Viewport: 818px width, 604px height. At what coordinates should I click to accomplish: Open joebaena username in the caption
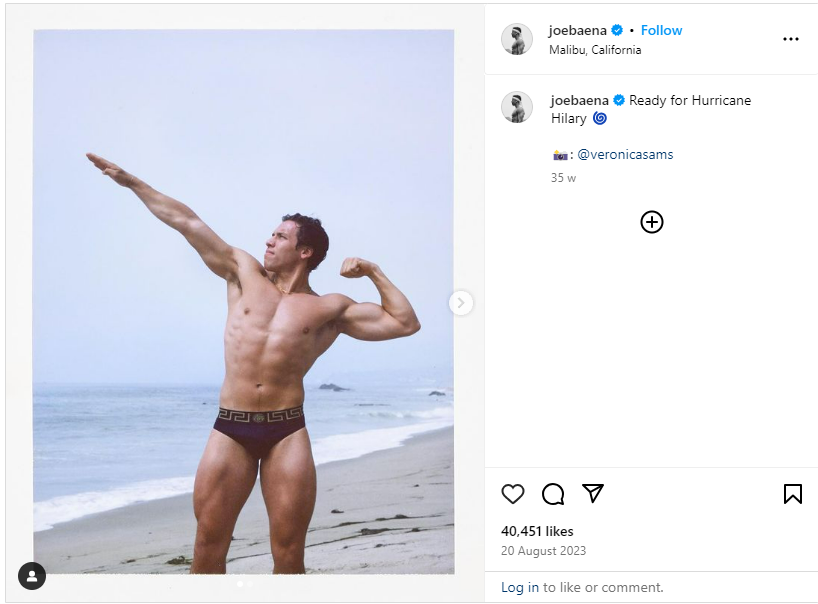tap(580, 100)
